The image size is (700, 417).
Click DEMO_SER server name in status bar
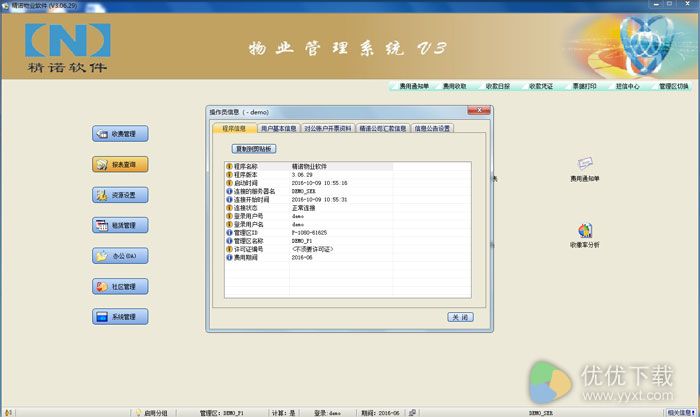(541, 413)
